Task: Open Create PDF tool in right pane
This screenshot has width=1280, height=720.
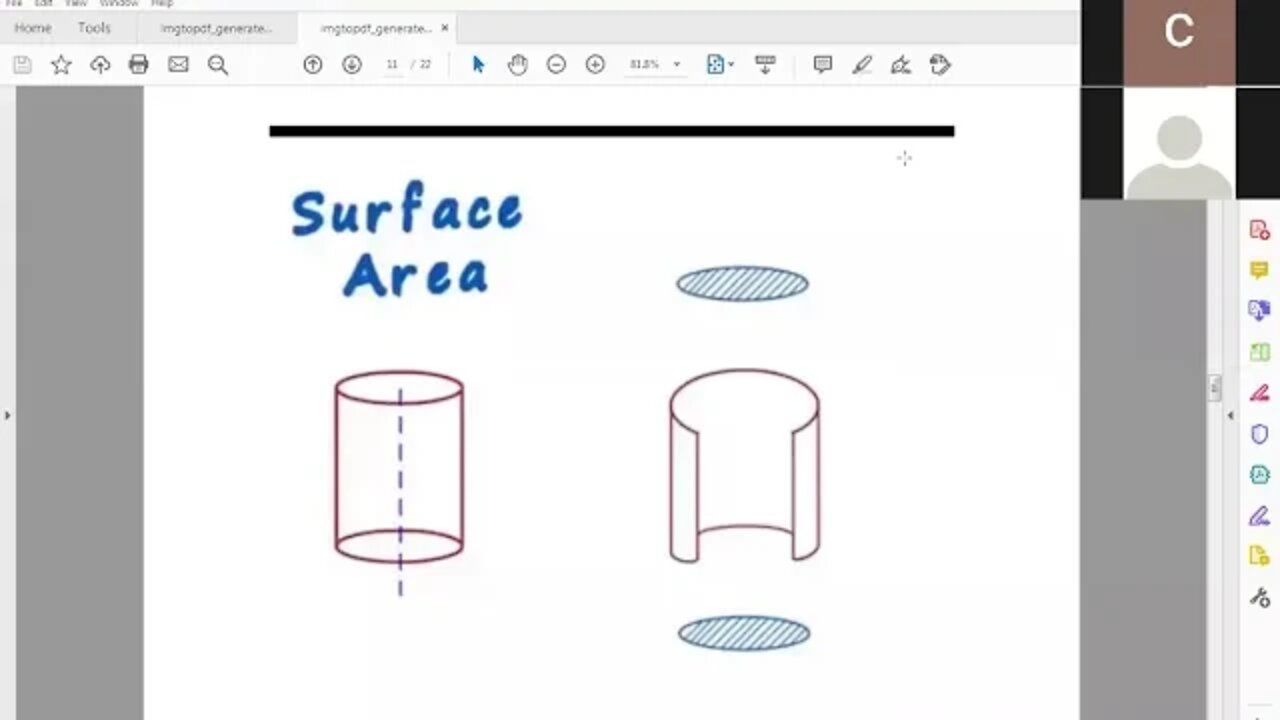Action: [x=1259, y=230]
